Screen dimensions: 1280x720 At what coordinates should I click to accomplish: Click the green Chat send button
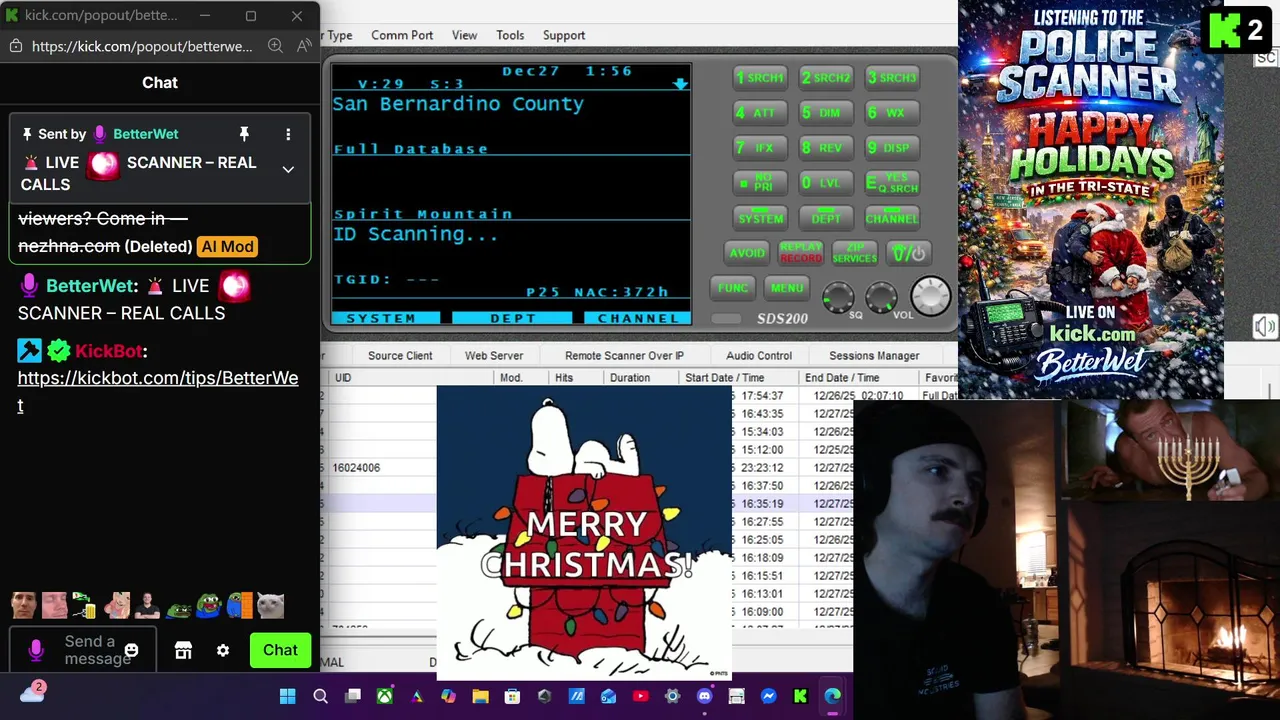pyautogui.click(x=280, y=650)
